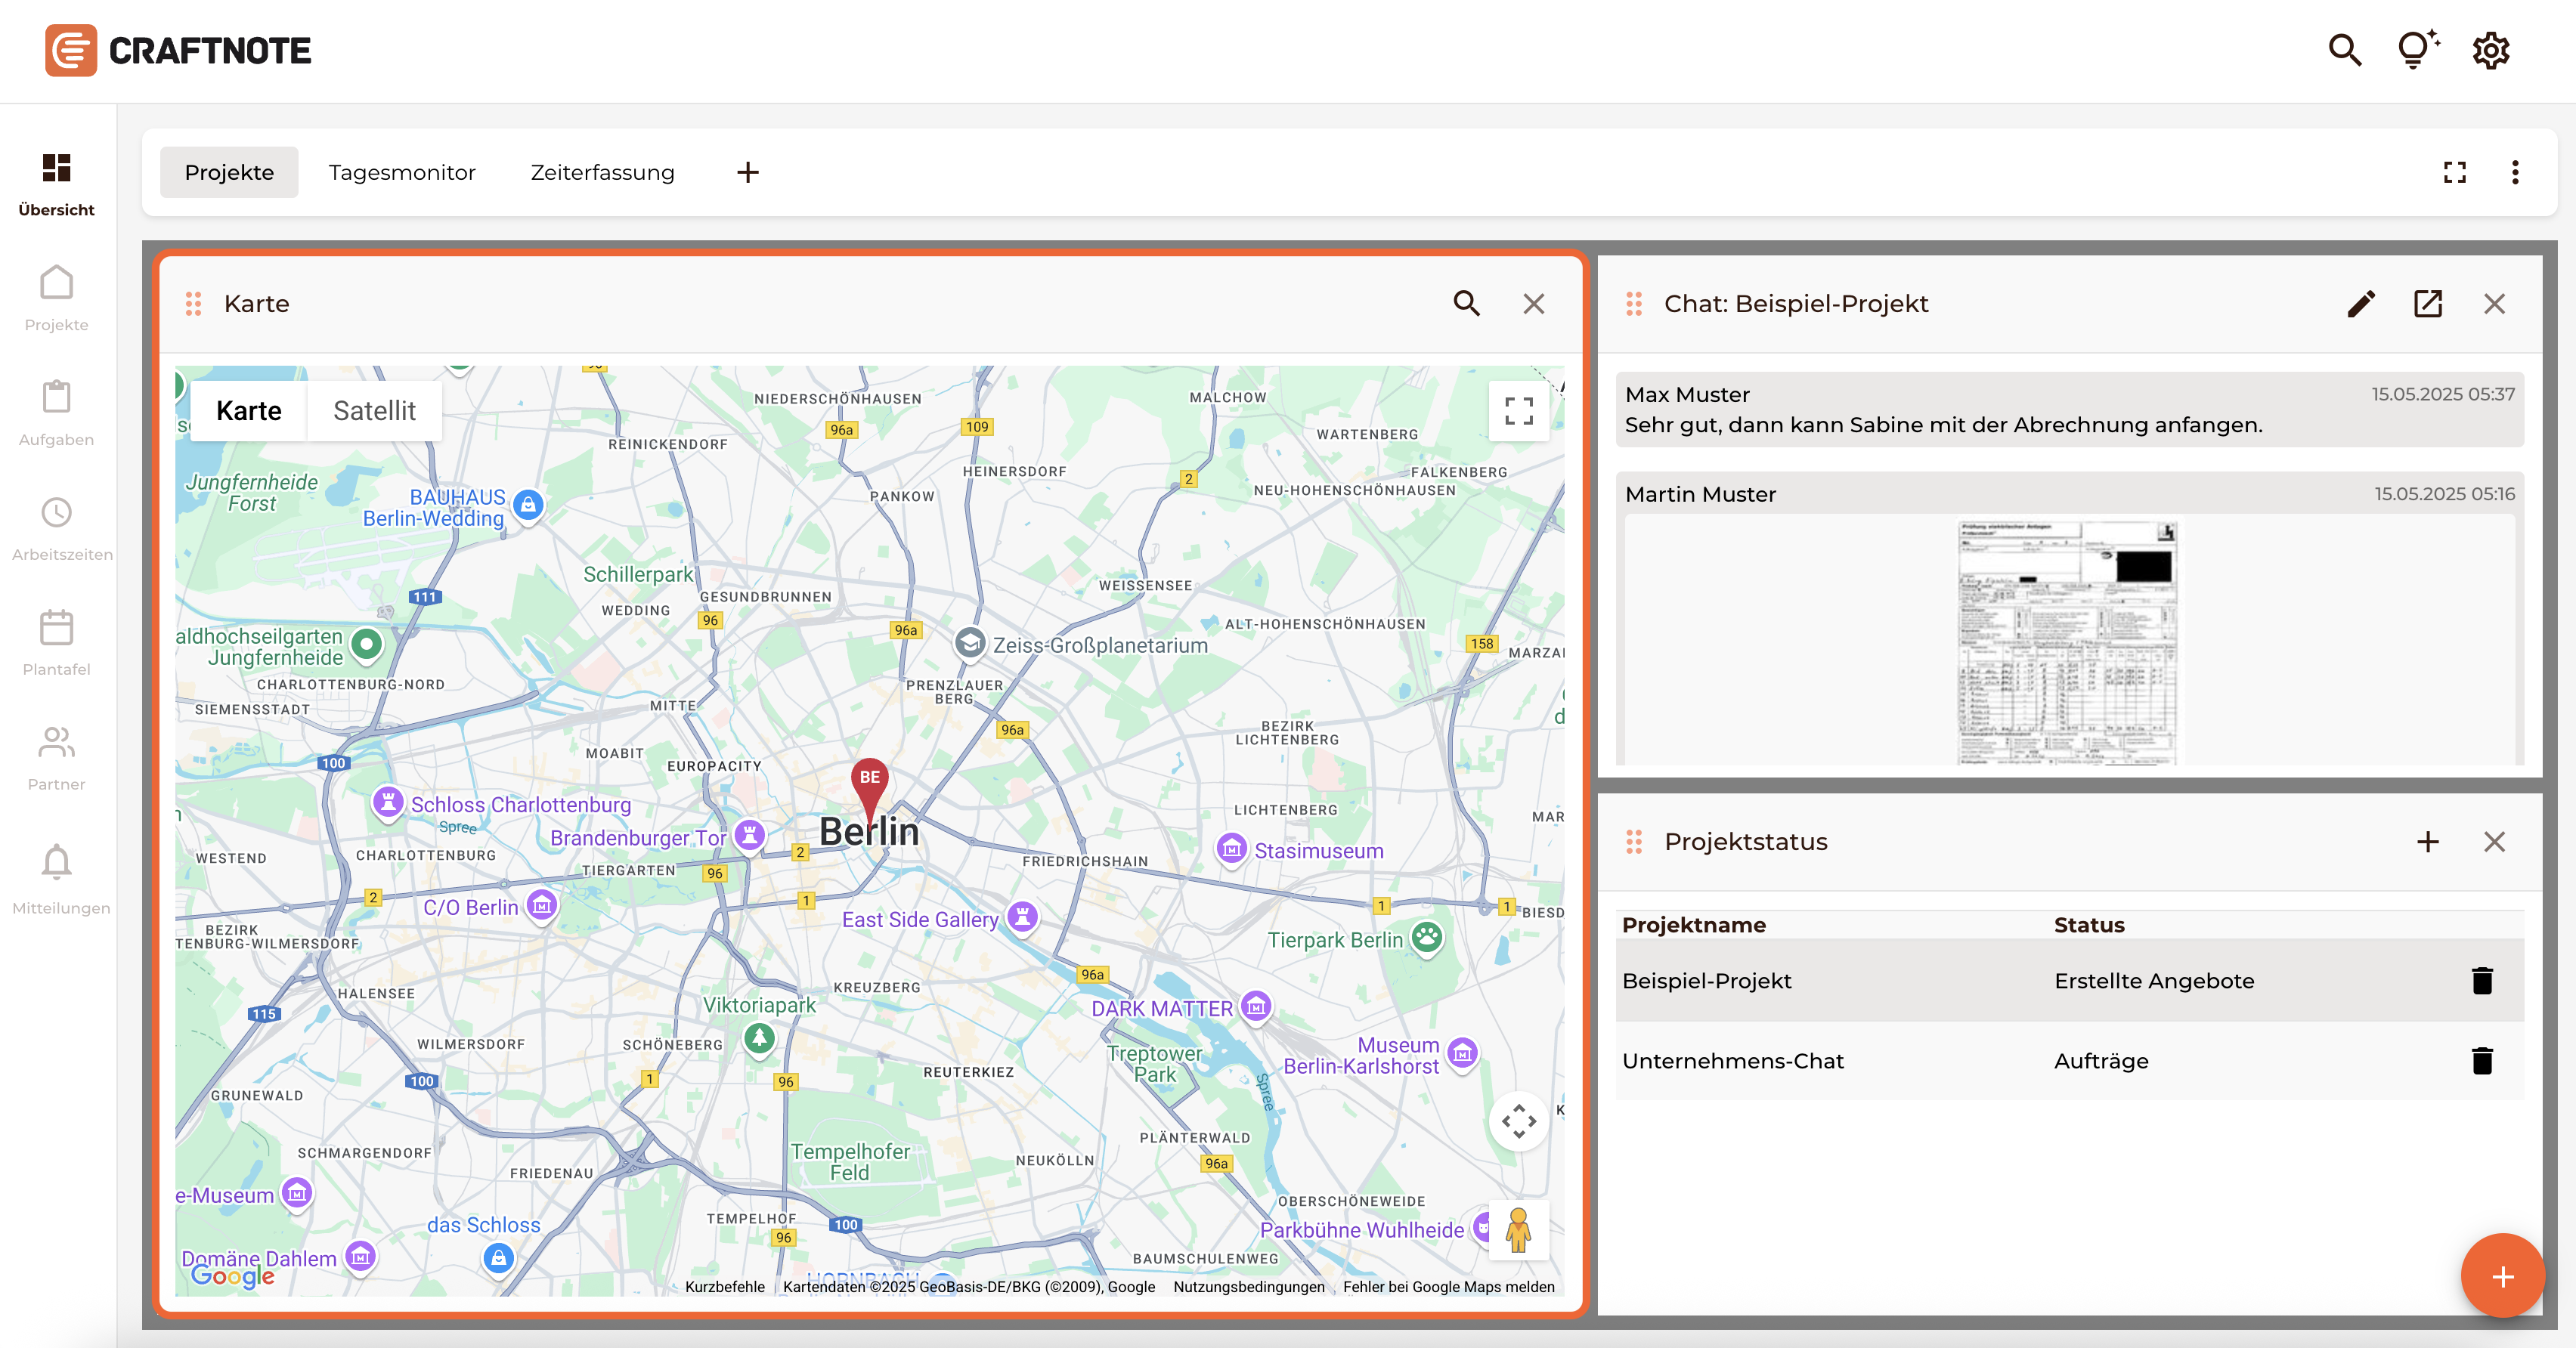Click the Stasimuseum map pin
This screenshot has height=1348, width=2576.
tap(1232, 849)
